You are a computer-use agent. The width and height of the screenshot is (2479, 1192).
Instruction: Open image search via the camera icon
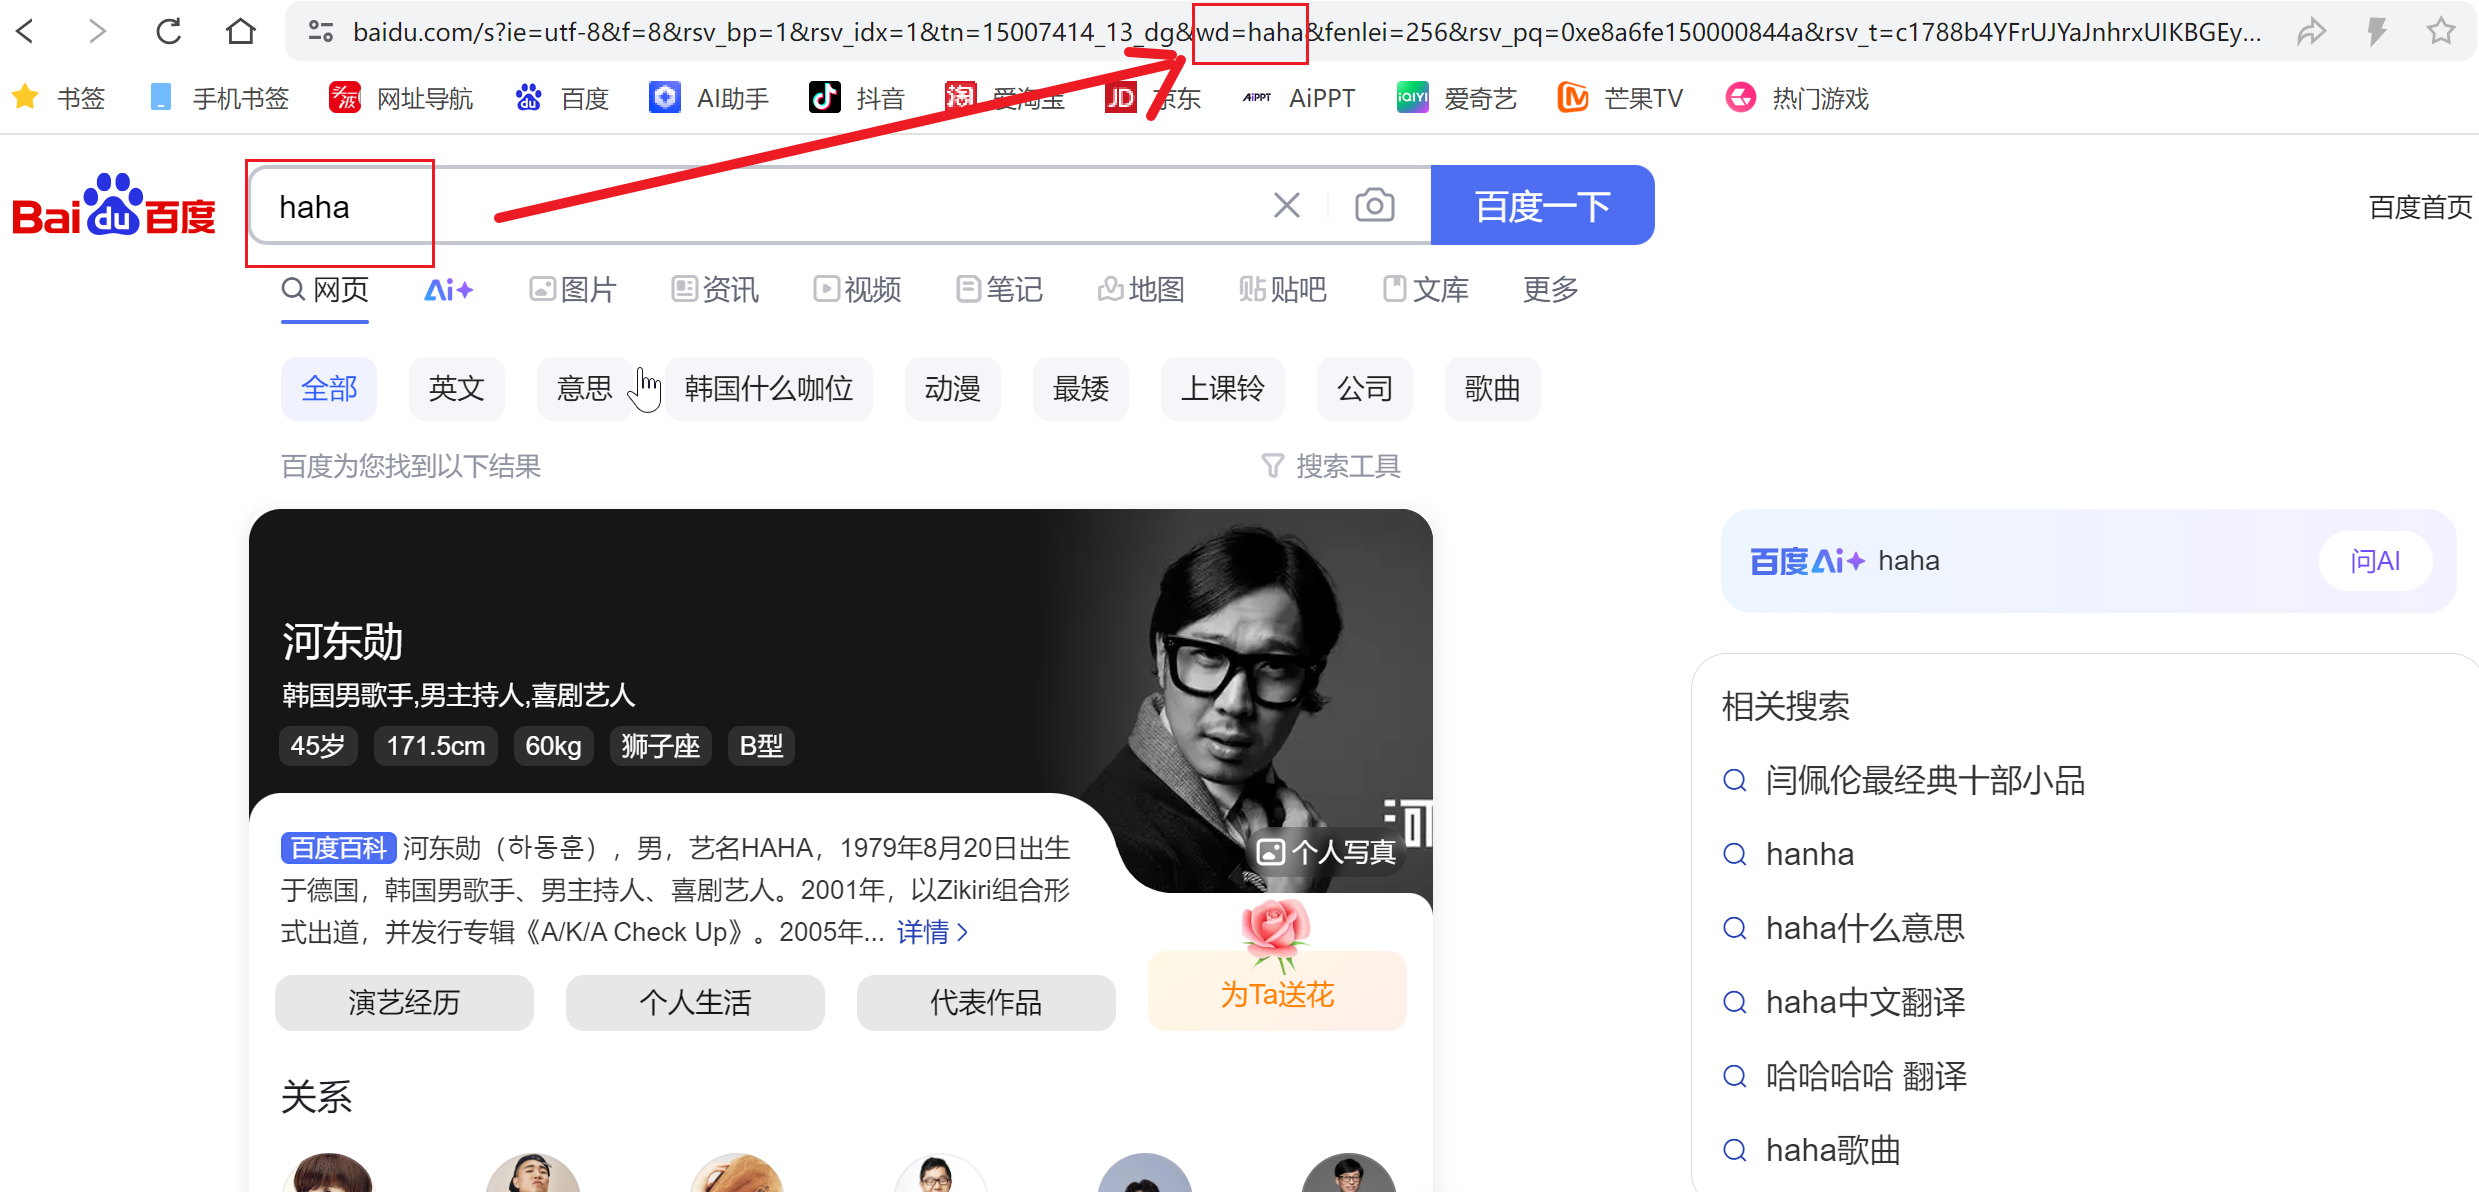(1375, 205)
